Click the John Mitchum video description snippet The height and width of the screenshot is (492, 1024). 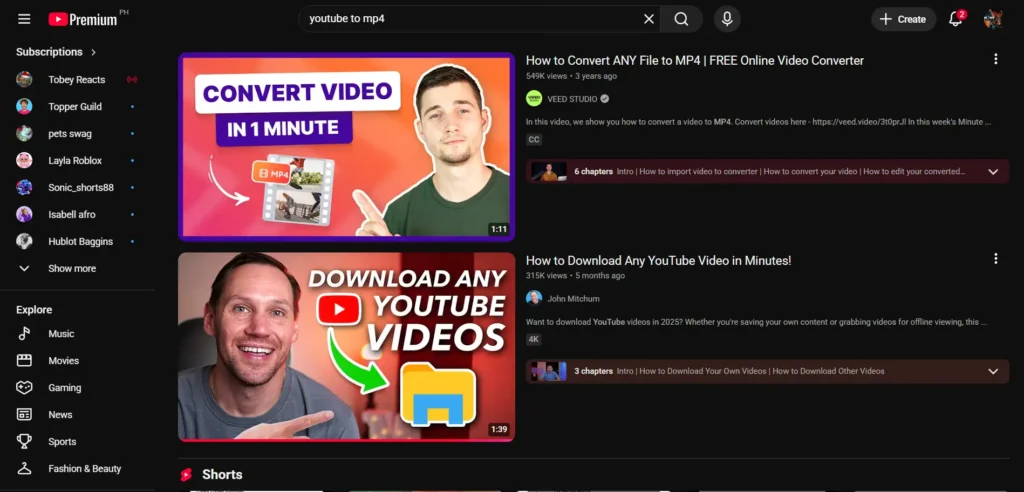pyautogui.click(x=756, y=322)
